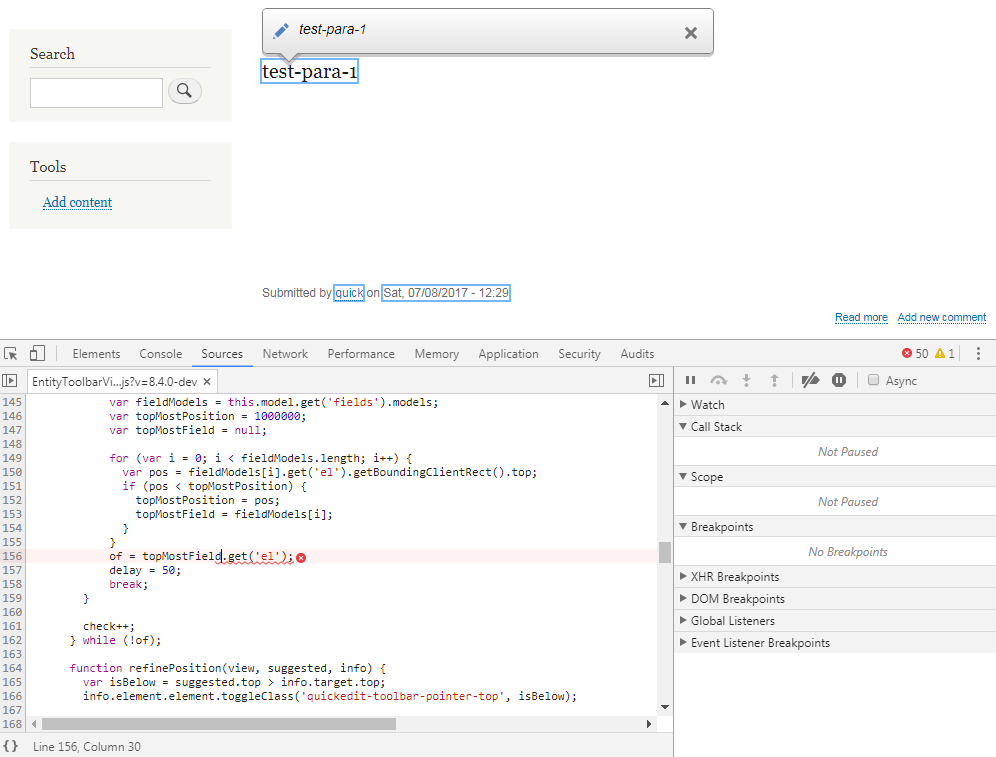Click line number 156 in the gutter
996x757 pixels.
click(x=12, y=556)
